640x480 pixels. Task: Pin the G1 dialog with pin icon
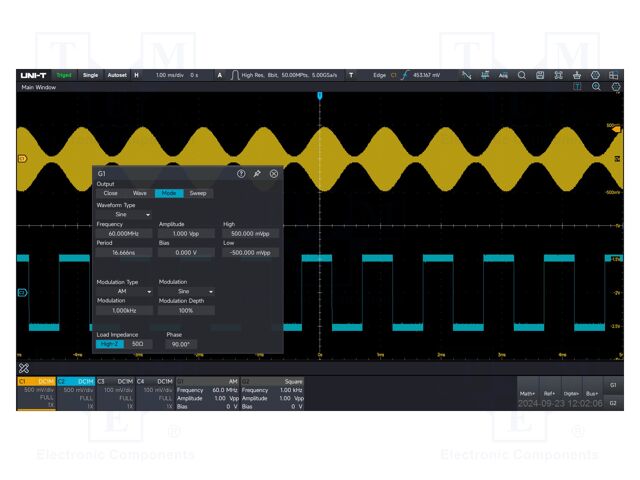(x=257, y=173)
